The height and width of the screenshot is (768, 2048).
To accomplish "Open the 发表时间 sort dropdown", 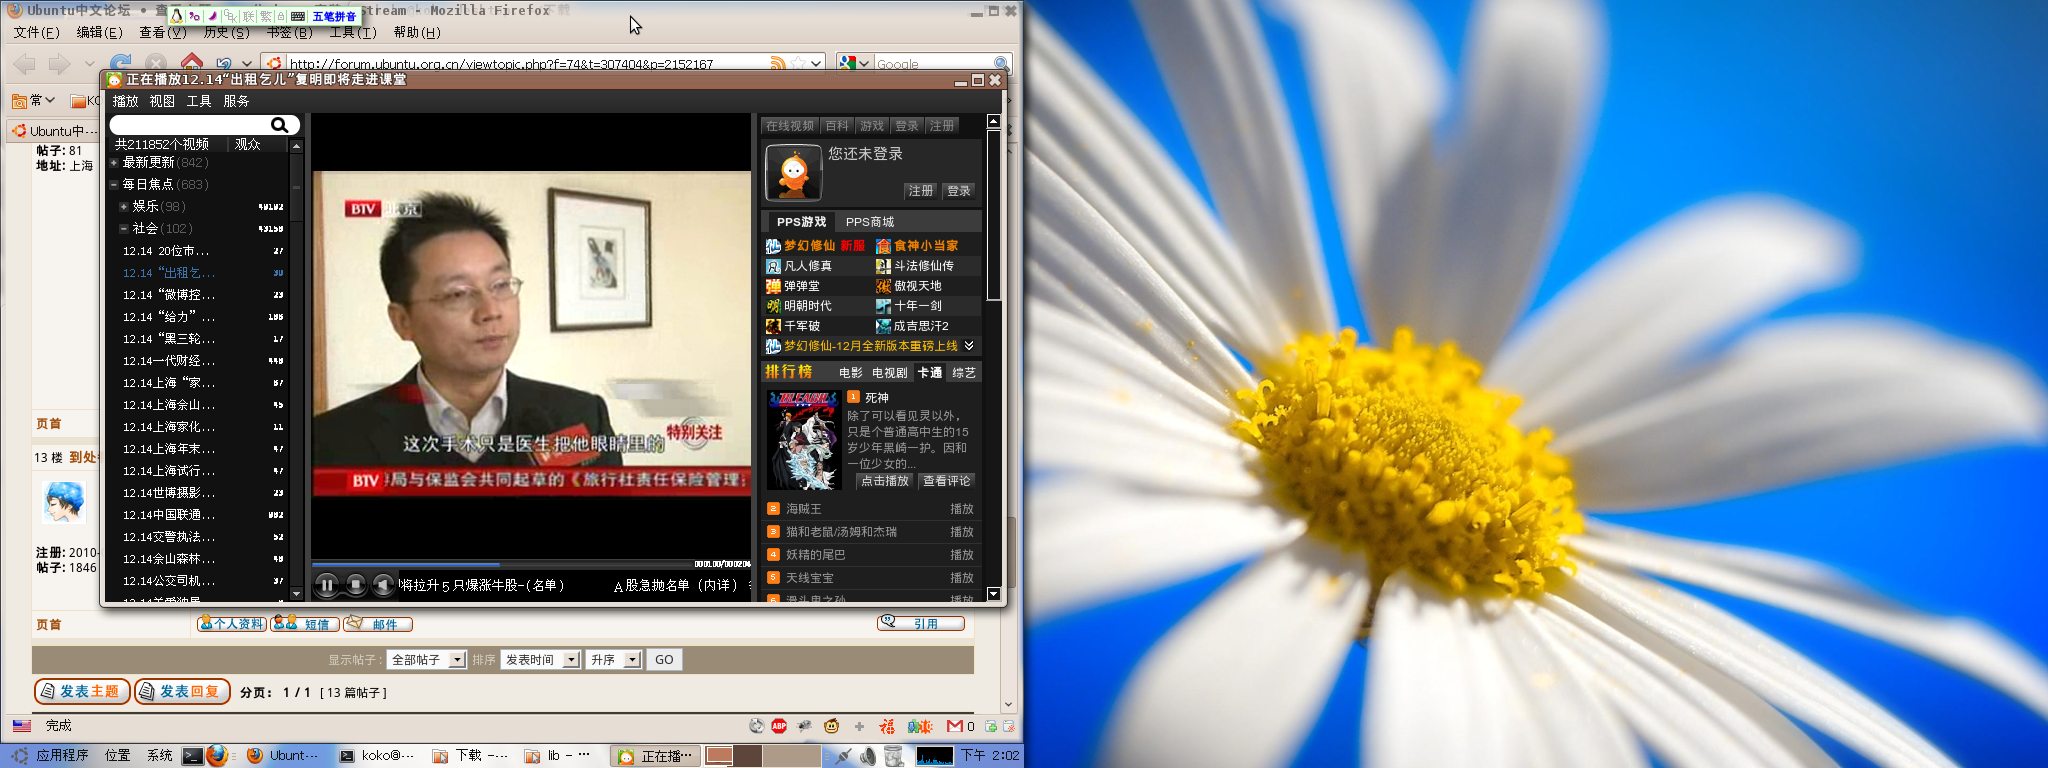I will coord(541,660).
